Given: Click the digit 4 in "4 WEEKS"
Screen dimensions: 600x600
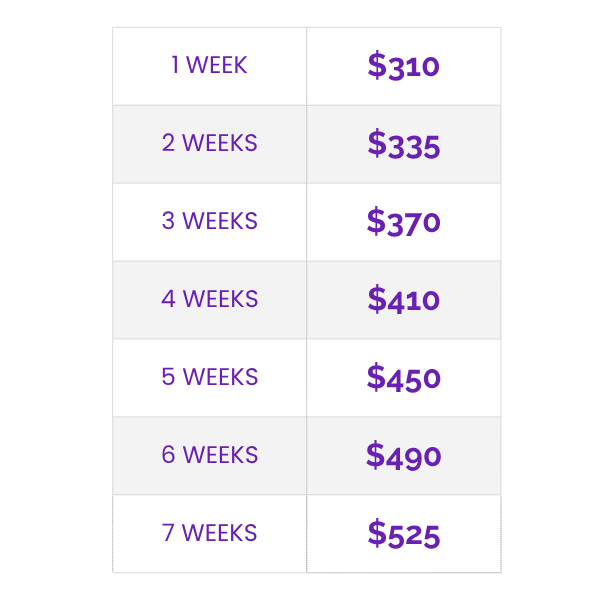Looking at the screenshot, I should point(168,299).
